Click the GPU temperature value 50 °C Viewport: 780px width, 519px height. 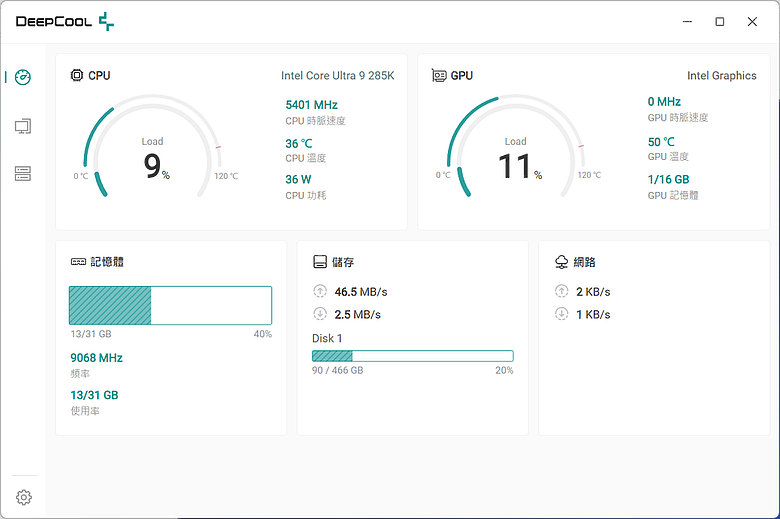[x=661, y=142]
